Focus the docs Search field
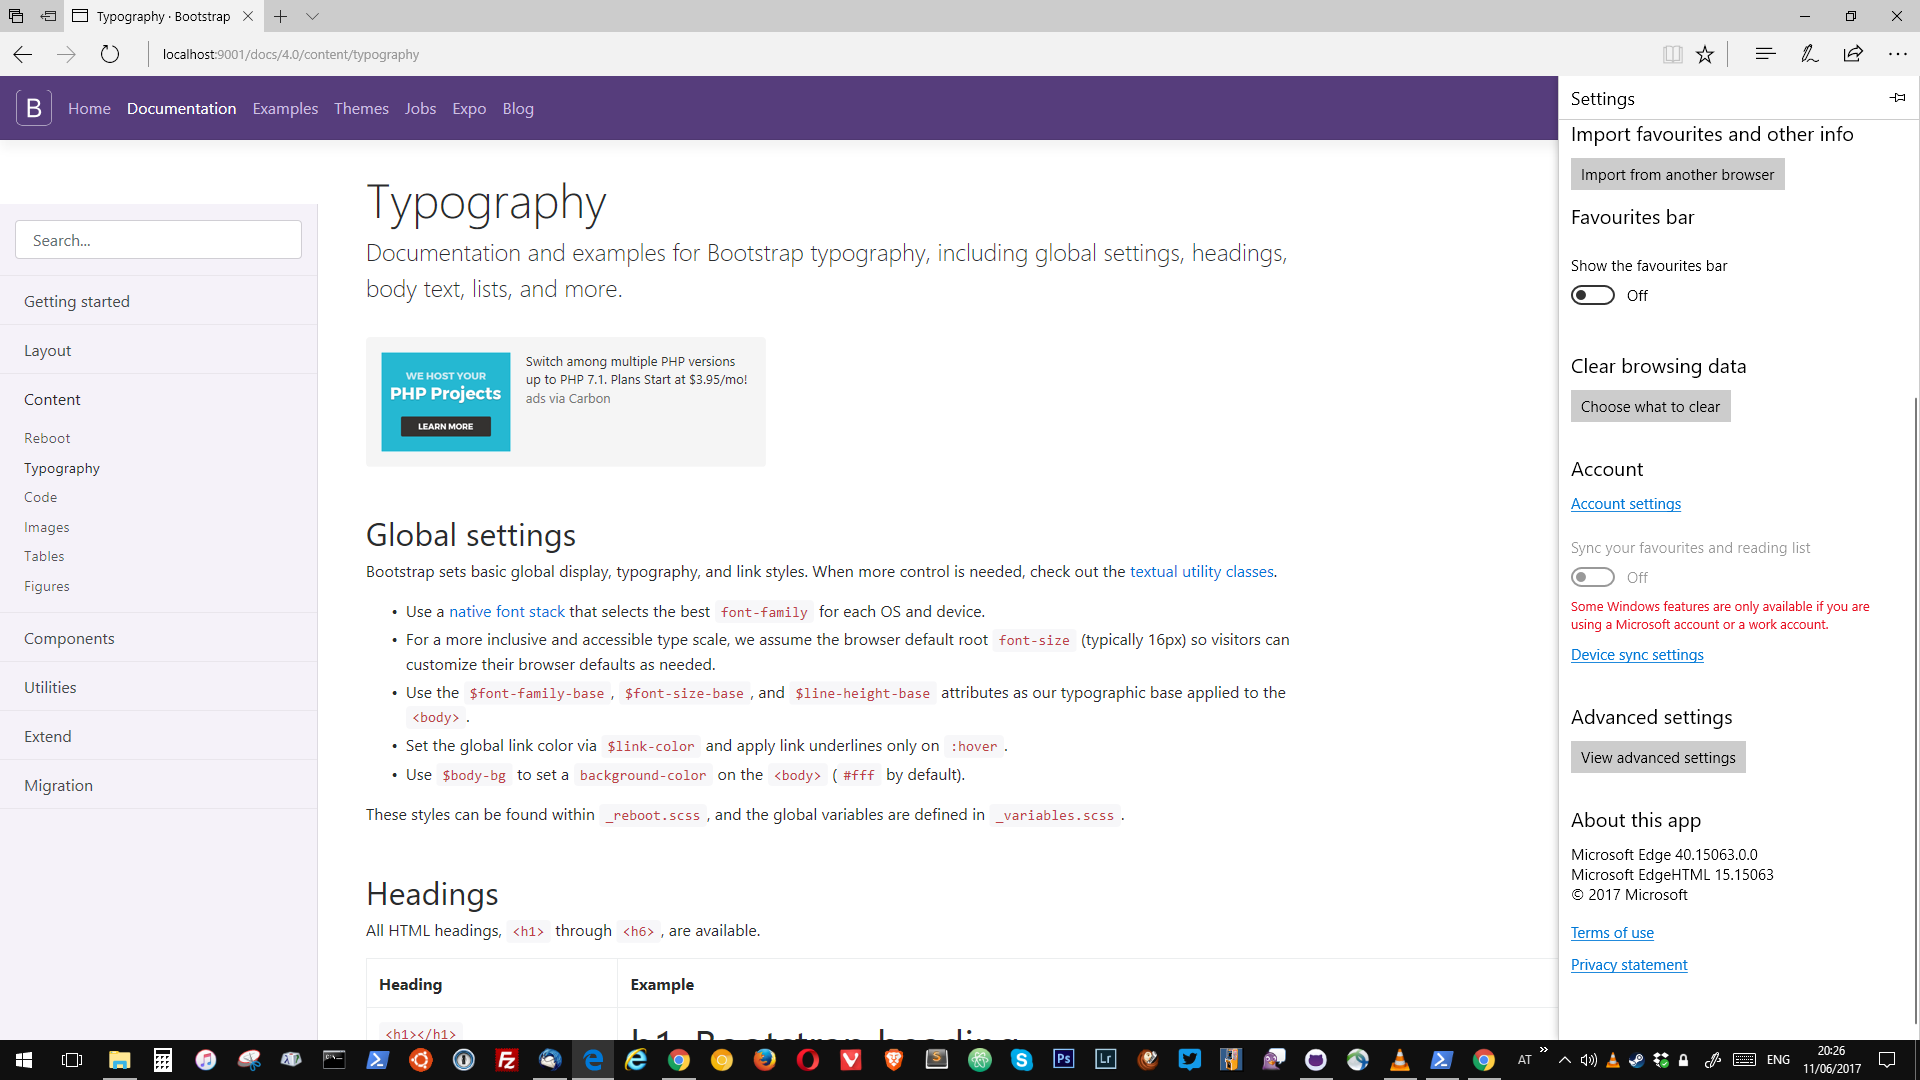 click(x=158, y=240)
